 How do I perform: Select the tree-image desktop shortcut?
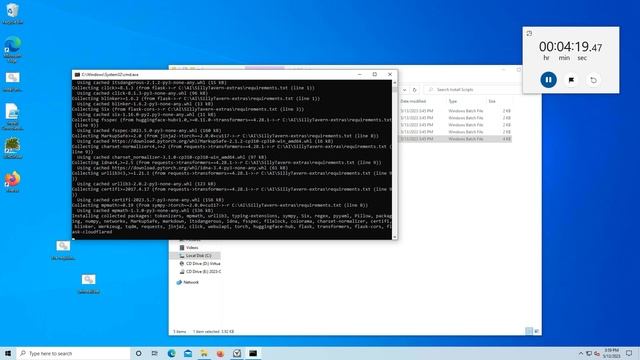tap(12, 148)
